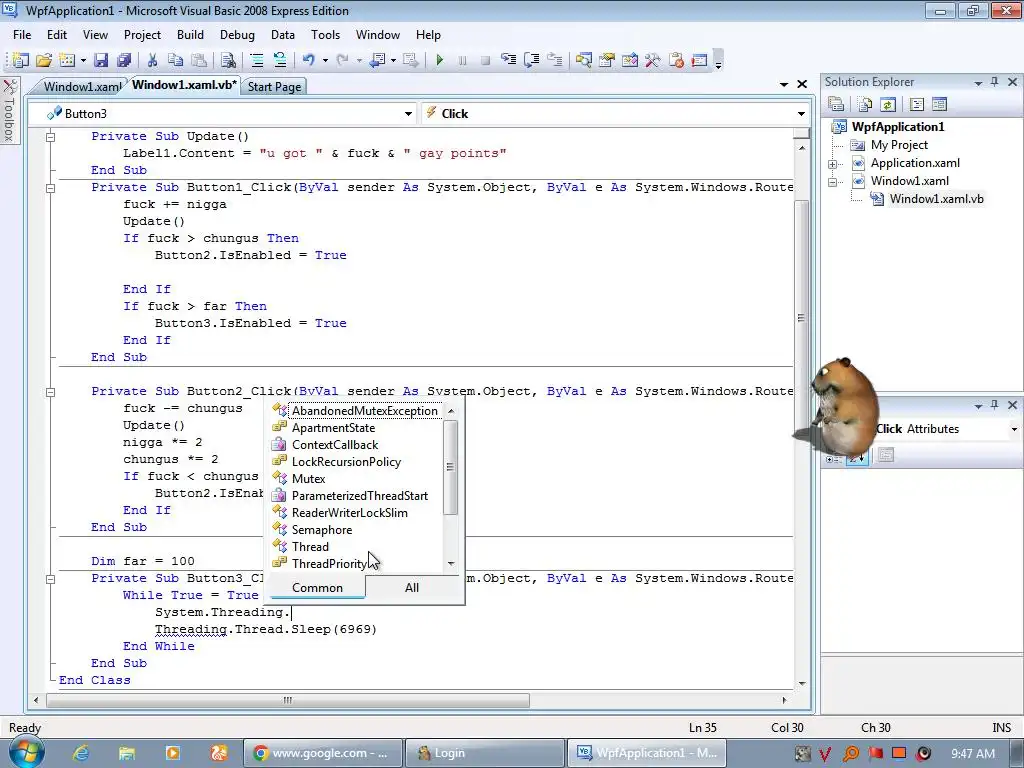Click the Add New Item toolbar icon
Viewport: 1024px width, 768px height.
[67, 60]
